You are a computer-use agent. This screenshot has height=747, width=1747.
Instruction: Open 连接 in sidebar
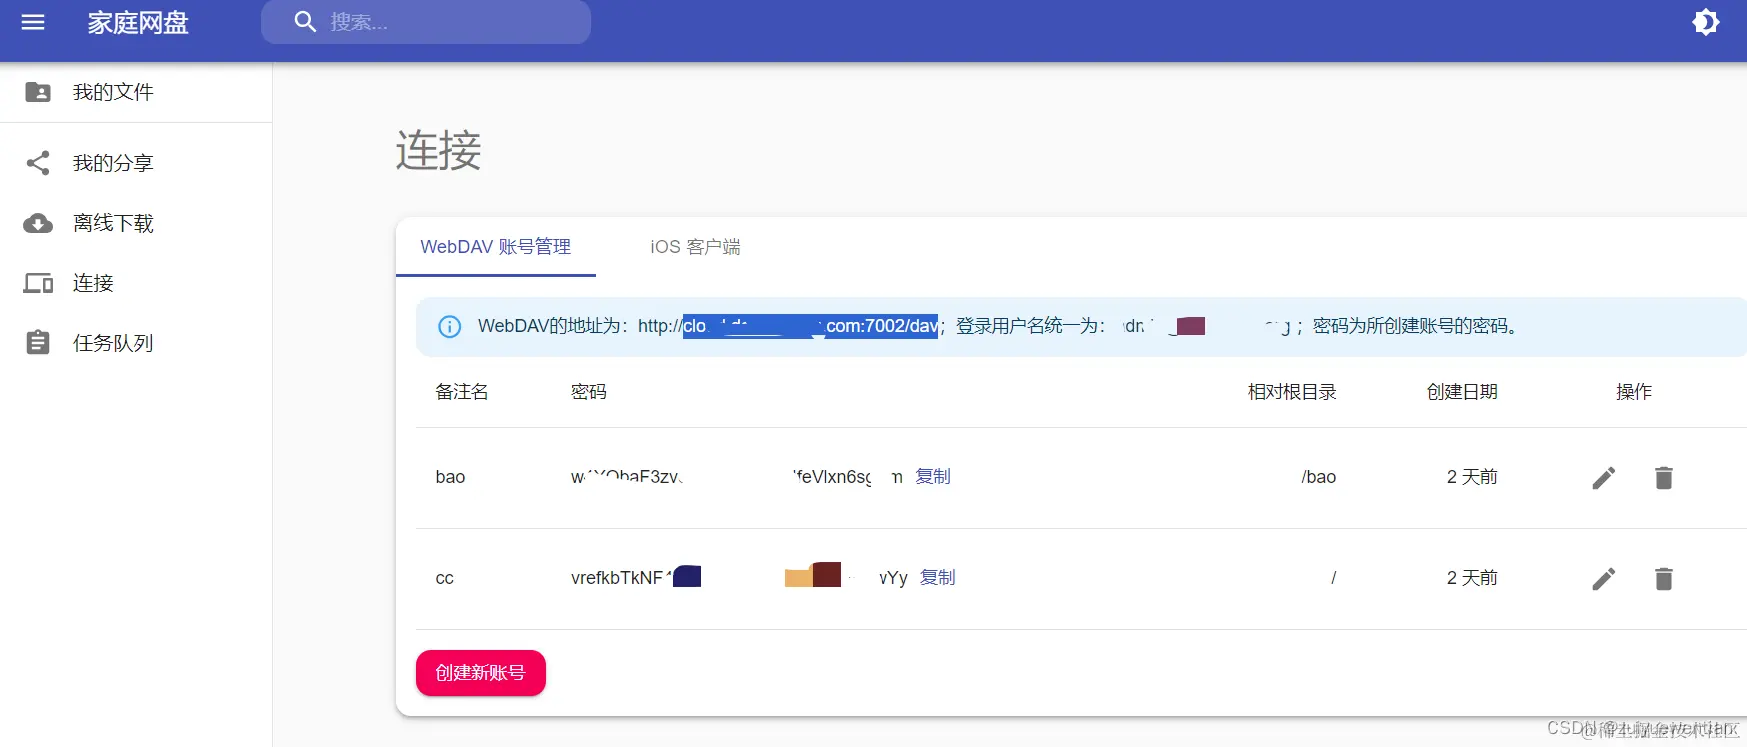click(x=136, y=283)
